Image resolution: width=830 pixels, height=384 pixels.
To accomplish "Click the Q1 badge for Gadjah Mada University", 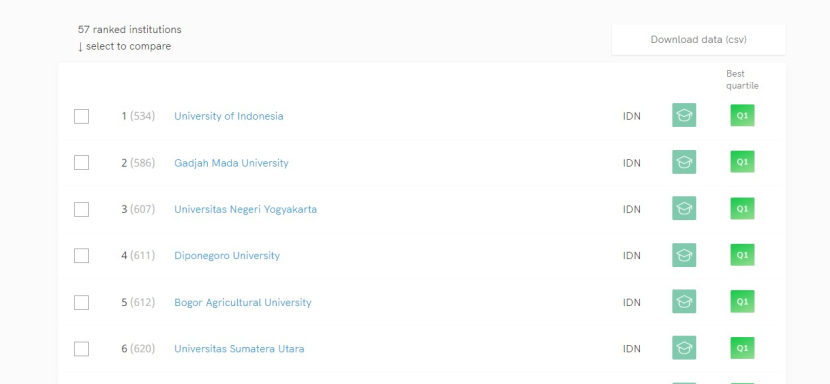I will (742, 162).
